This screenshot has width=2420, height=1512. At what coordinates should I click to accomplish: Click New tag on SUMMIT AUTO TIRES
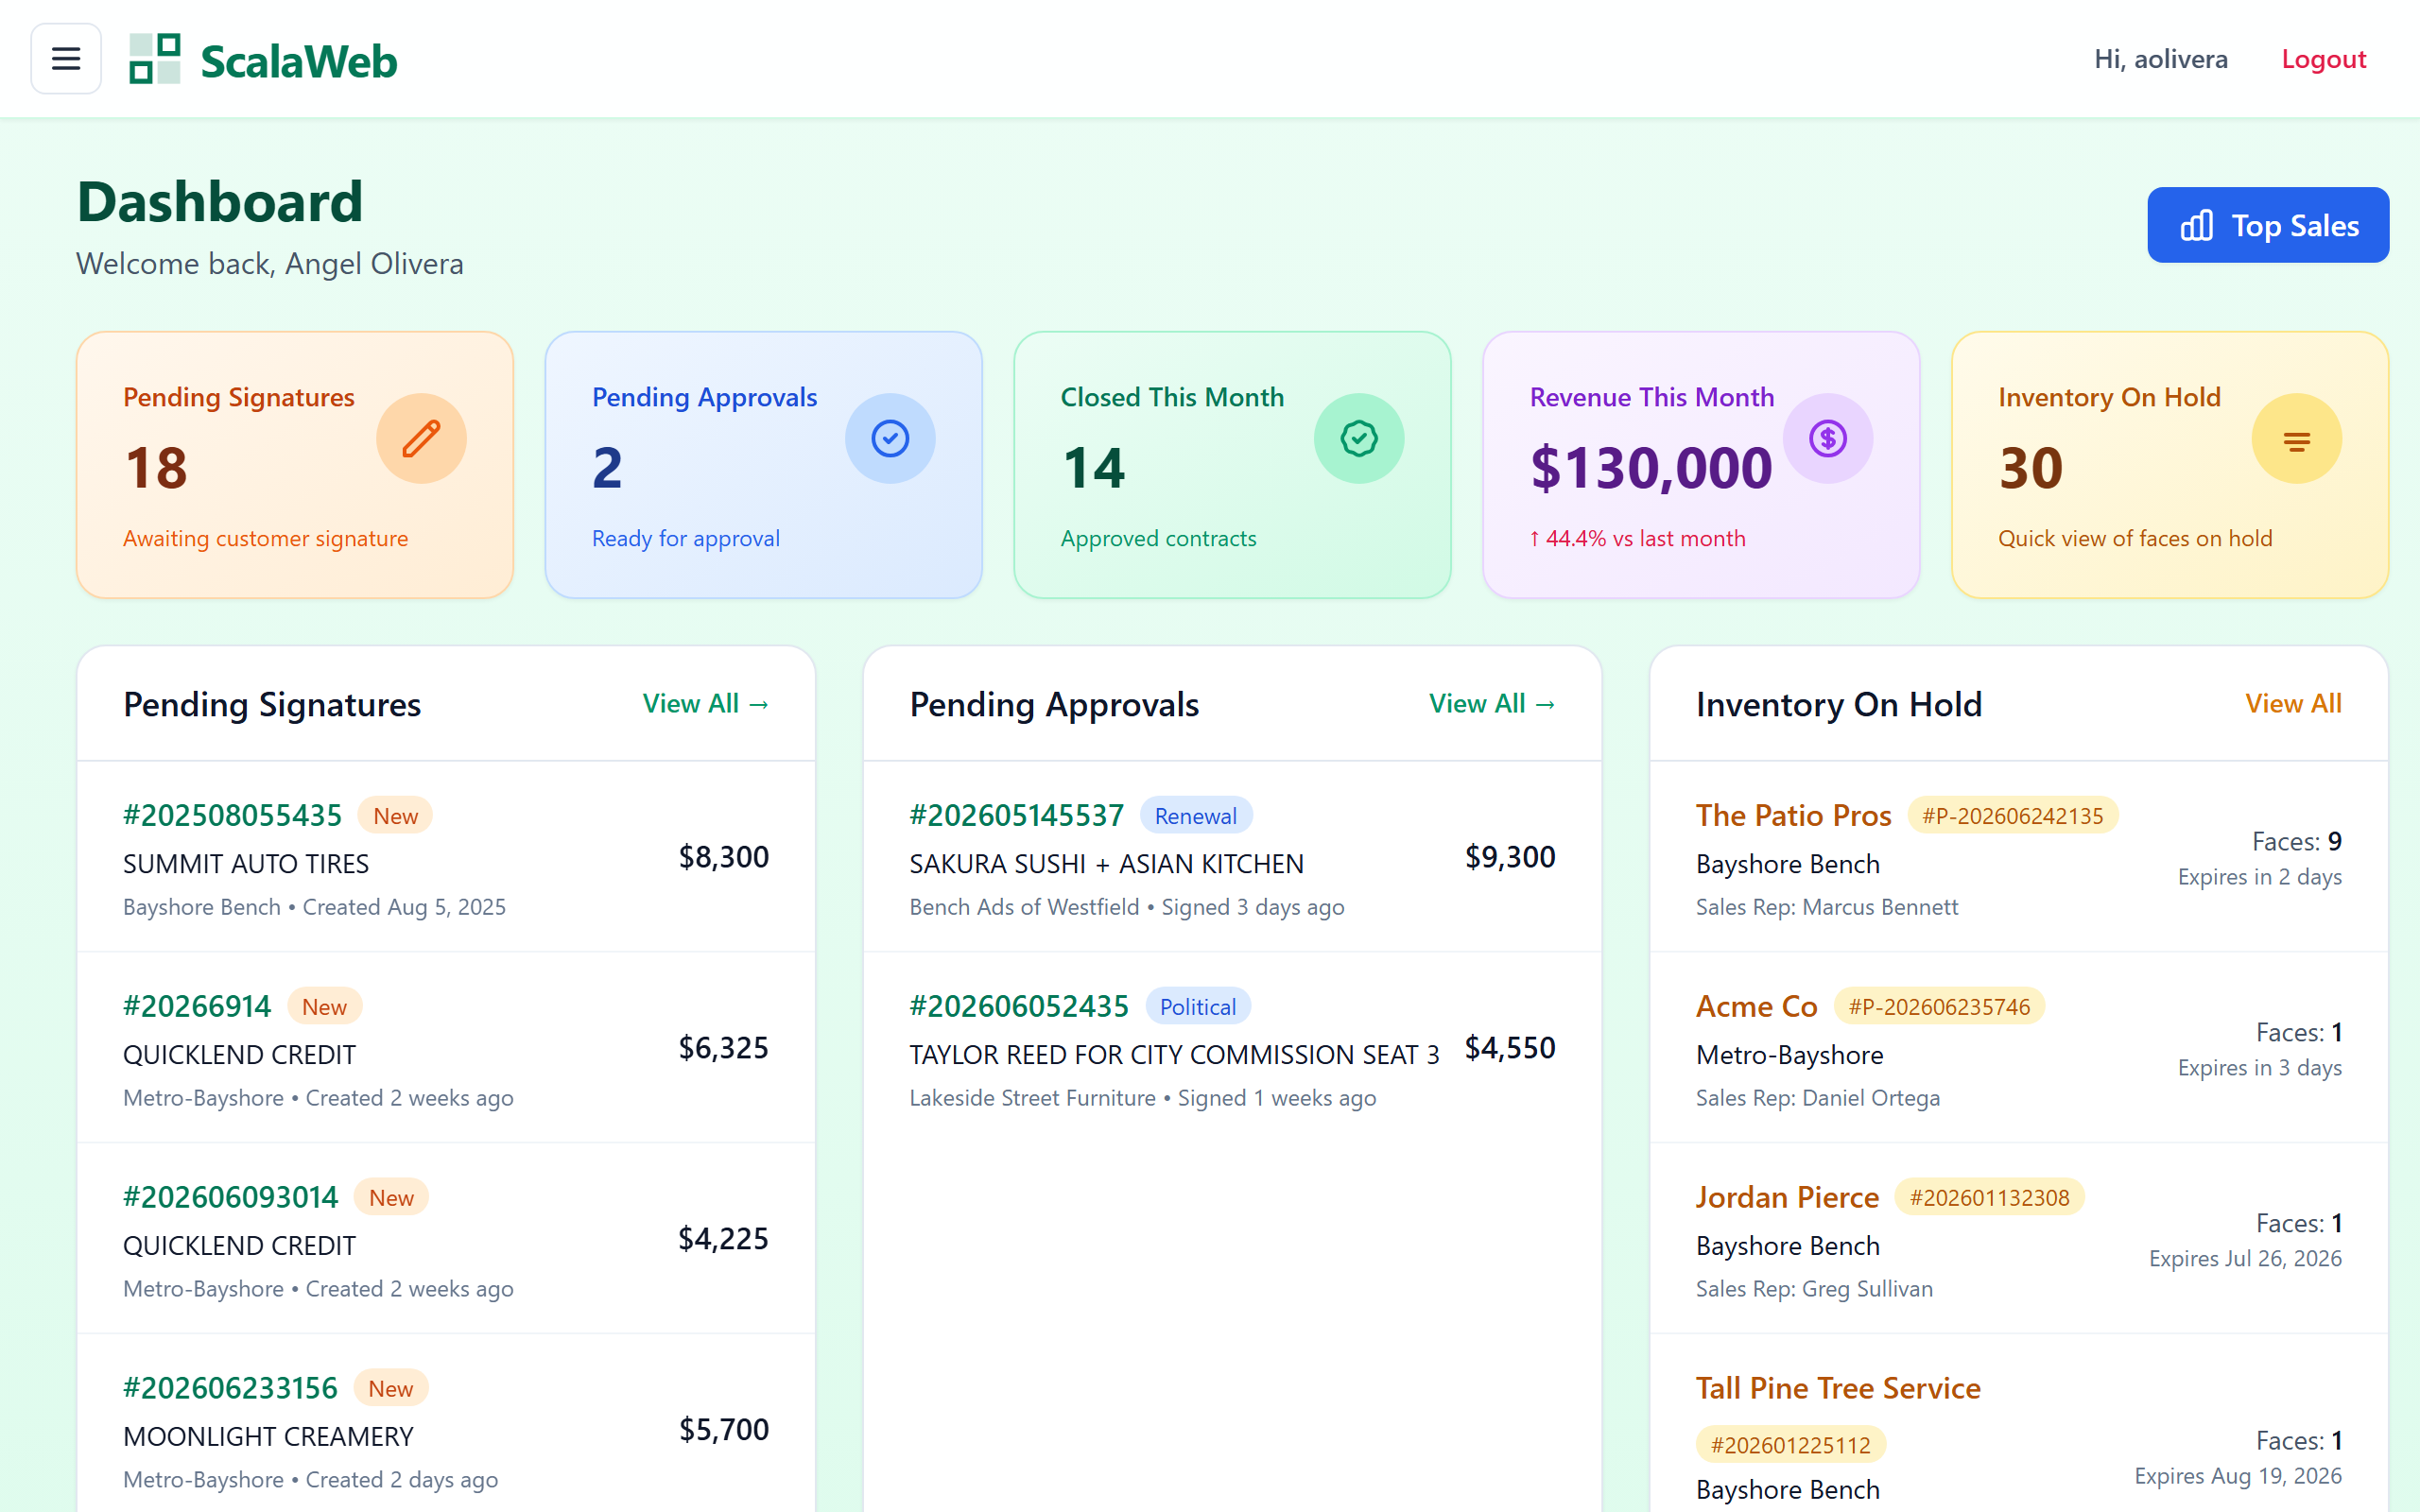click(x=396, y=816)
